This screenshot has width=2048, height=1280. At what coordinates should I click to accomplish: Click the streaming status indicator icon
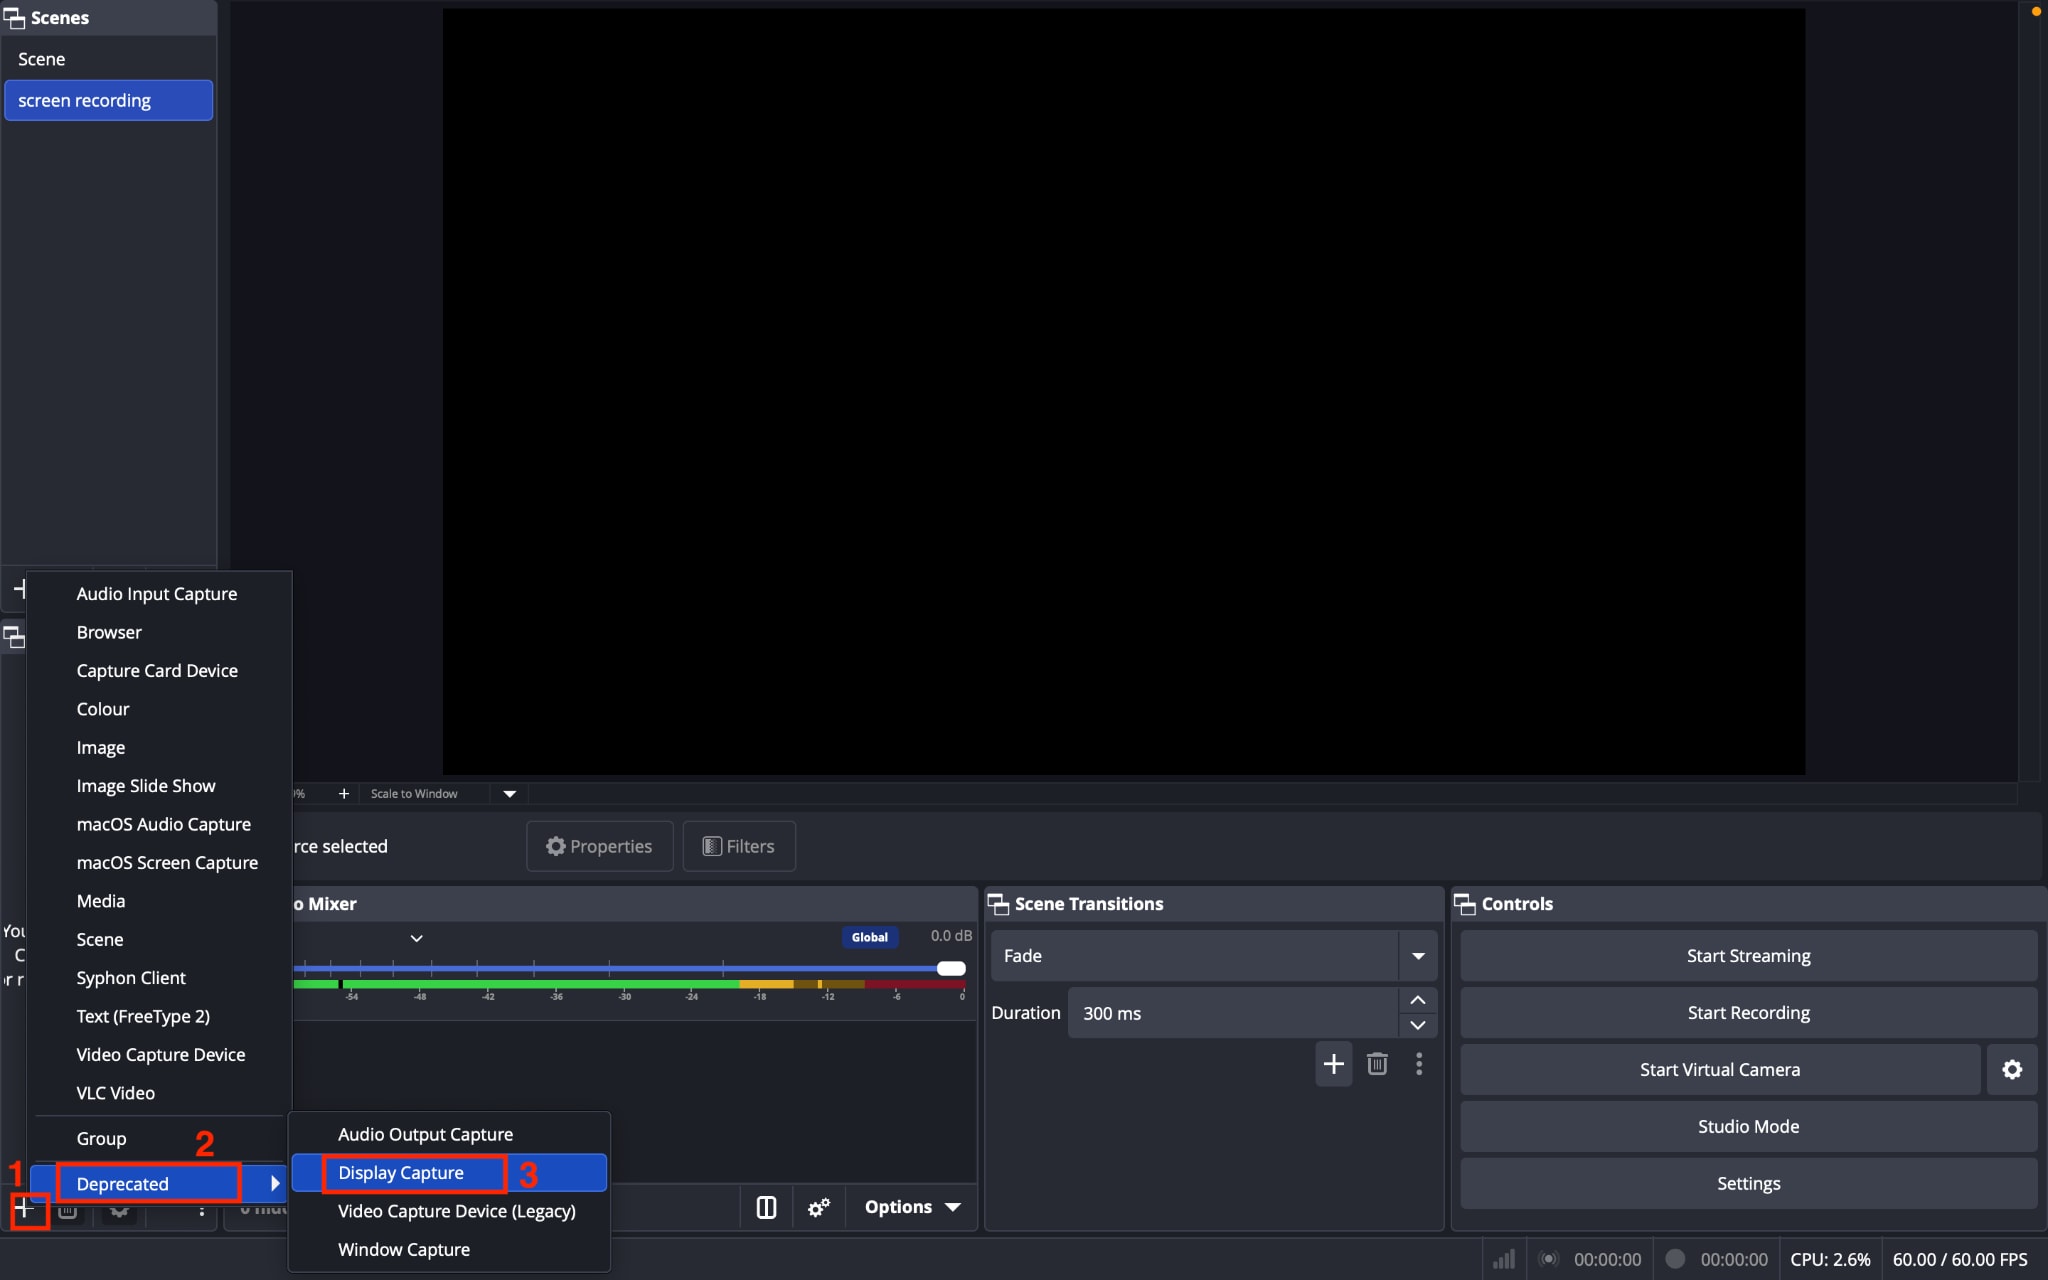1549,1260
